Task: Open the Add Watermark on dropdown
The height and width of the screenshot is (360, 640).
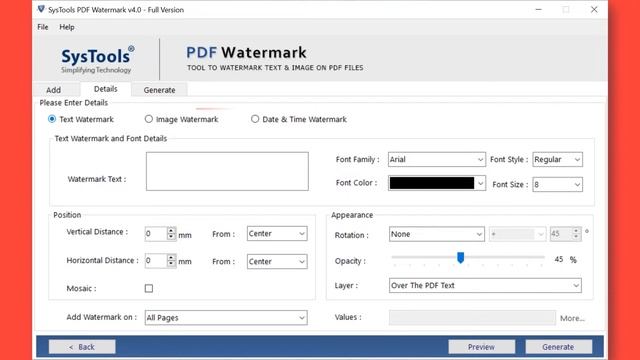Action: click(x=226, y=318)
